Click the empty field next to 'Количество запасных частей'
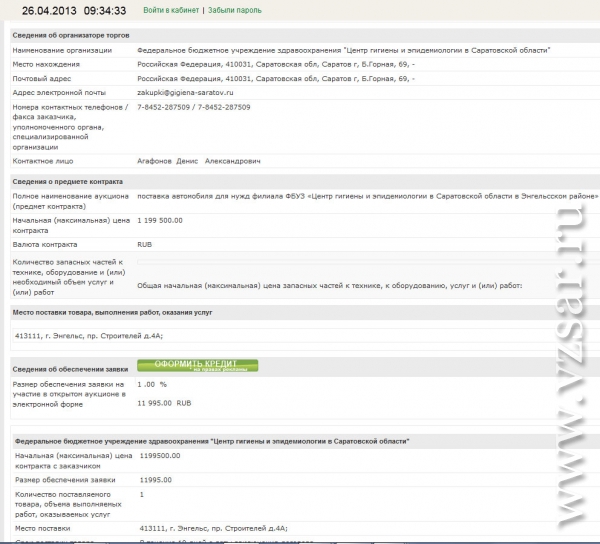 coord(367,262)
